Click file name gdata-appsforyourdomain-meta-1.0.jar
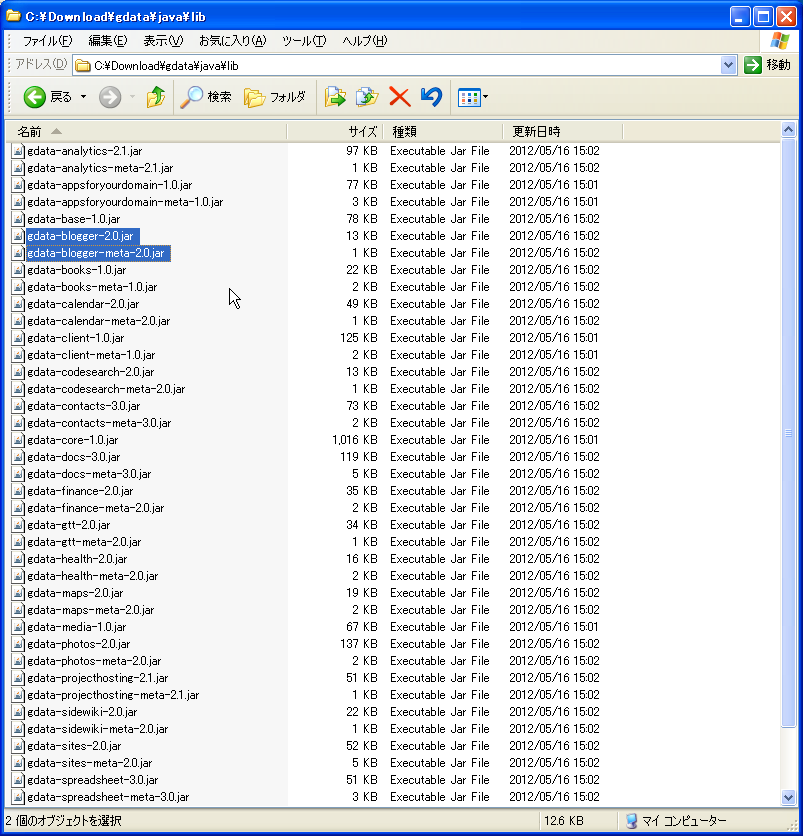Image resolution: width=803 pixels, height=836 pixels. pos(125,202)
